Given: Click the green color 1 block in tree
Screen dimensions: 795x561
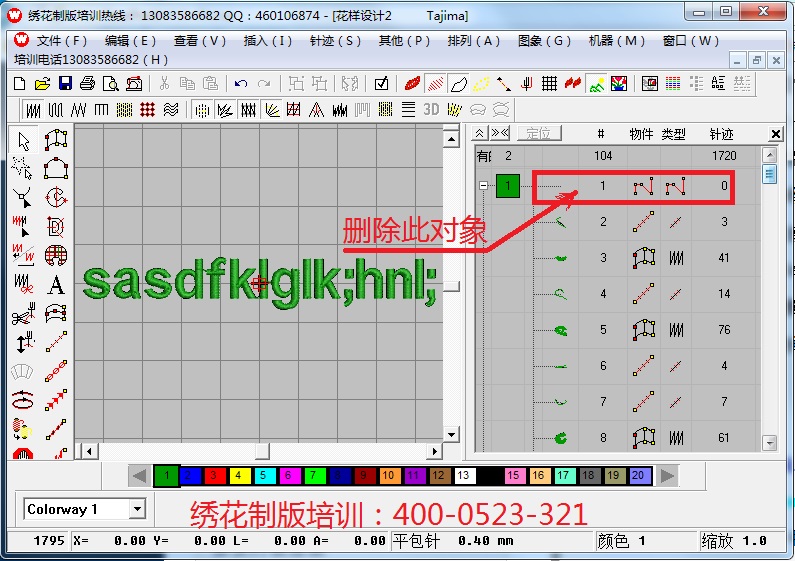Looking at the screenshot, I should (508, 186).
